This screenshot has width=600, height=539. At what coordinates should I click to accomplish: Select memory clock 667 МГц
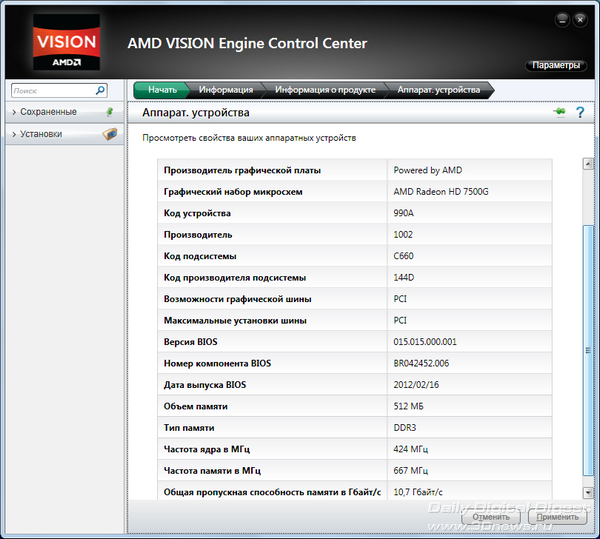411,471
